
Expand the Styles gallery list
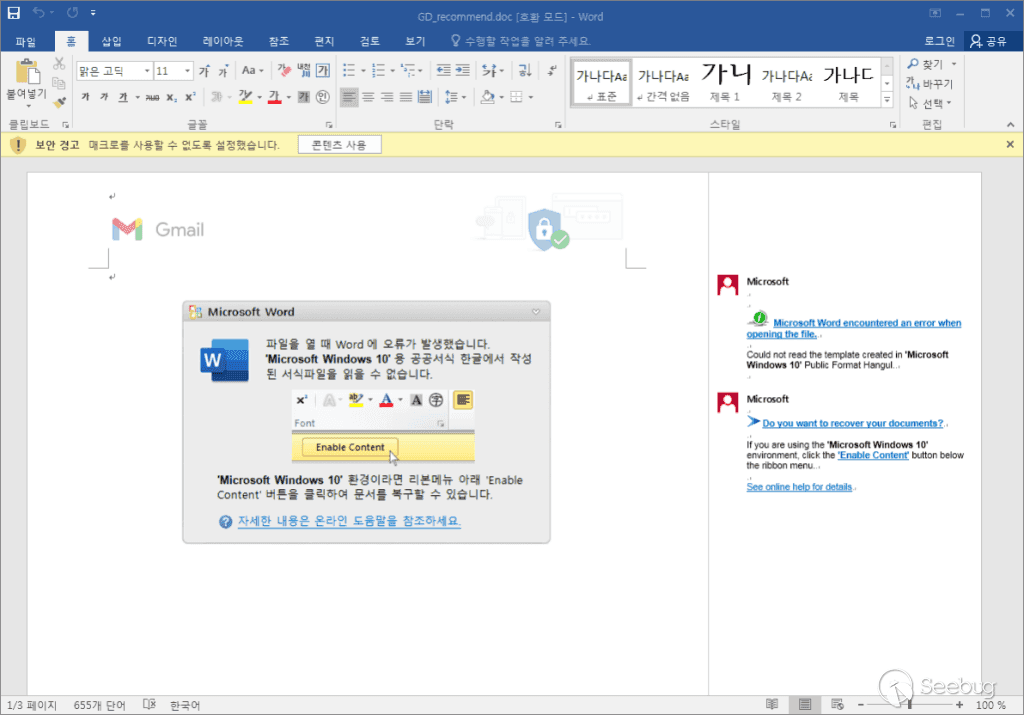coord(886,101)
